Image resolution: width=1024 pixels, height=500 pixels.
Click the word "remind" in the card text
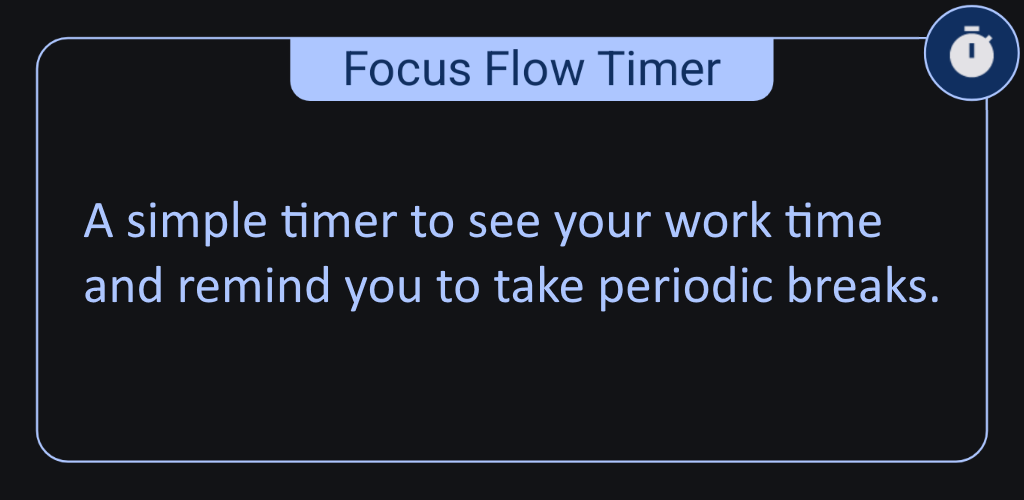click(x=253, y=287)
